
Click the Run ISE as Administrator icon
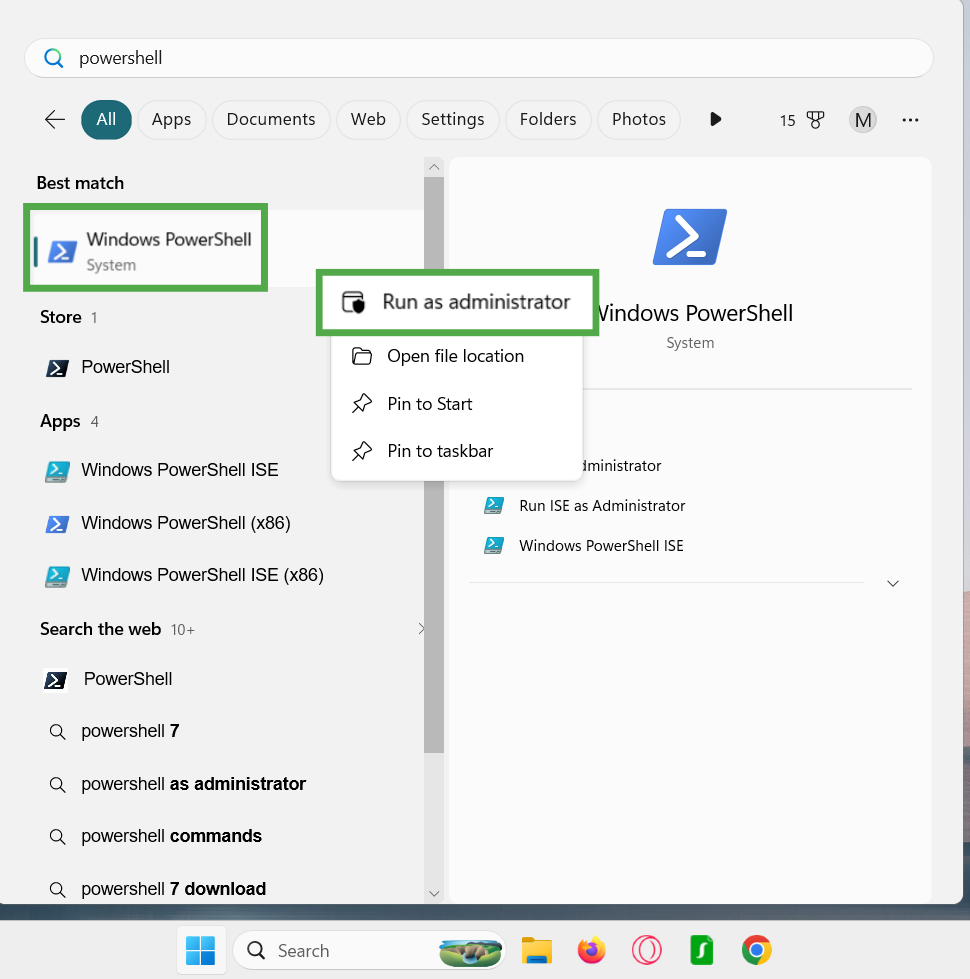[x=494, y=505]
